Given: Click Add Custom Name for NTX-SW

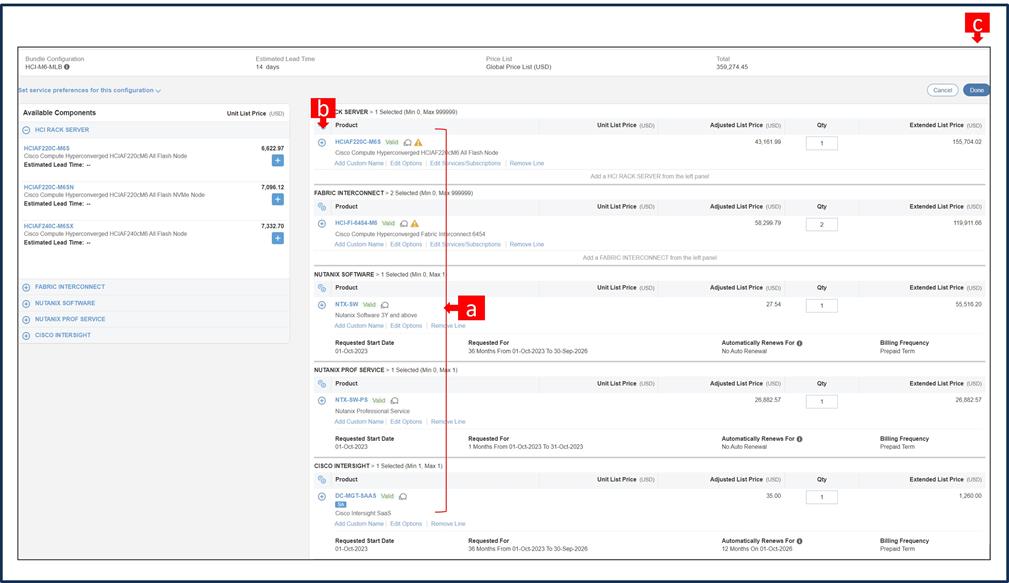Looking at the screenshot, I should pyautogui.click(x=359, y=326).
